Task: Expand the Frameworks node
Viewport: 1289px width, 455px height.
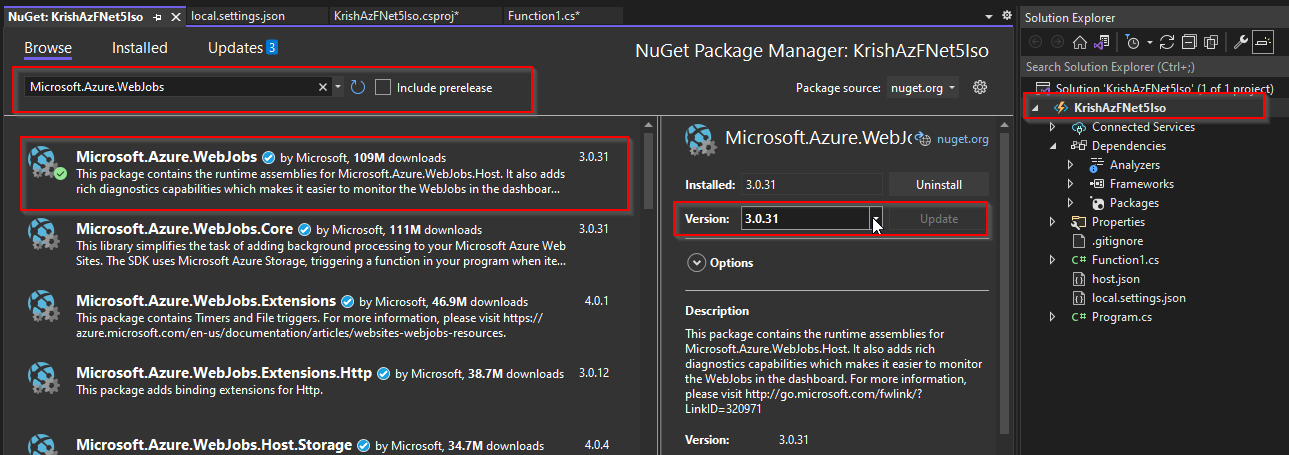Action: point(1070,184)
